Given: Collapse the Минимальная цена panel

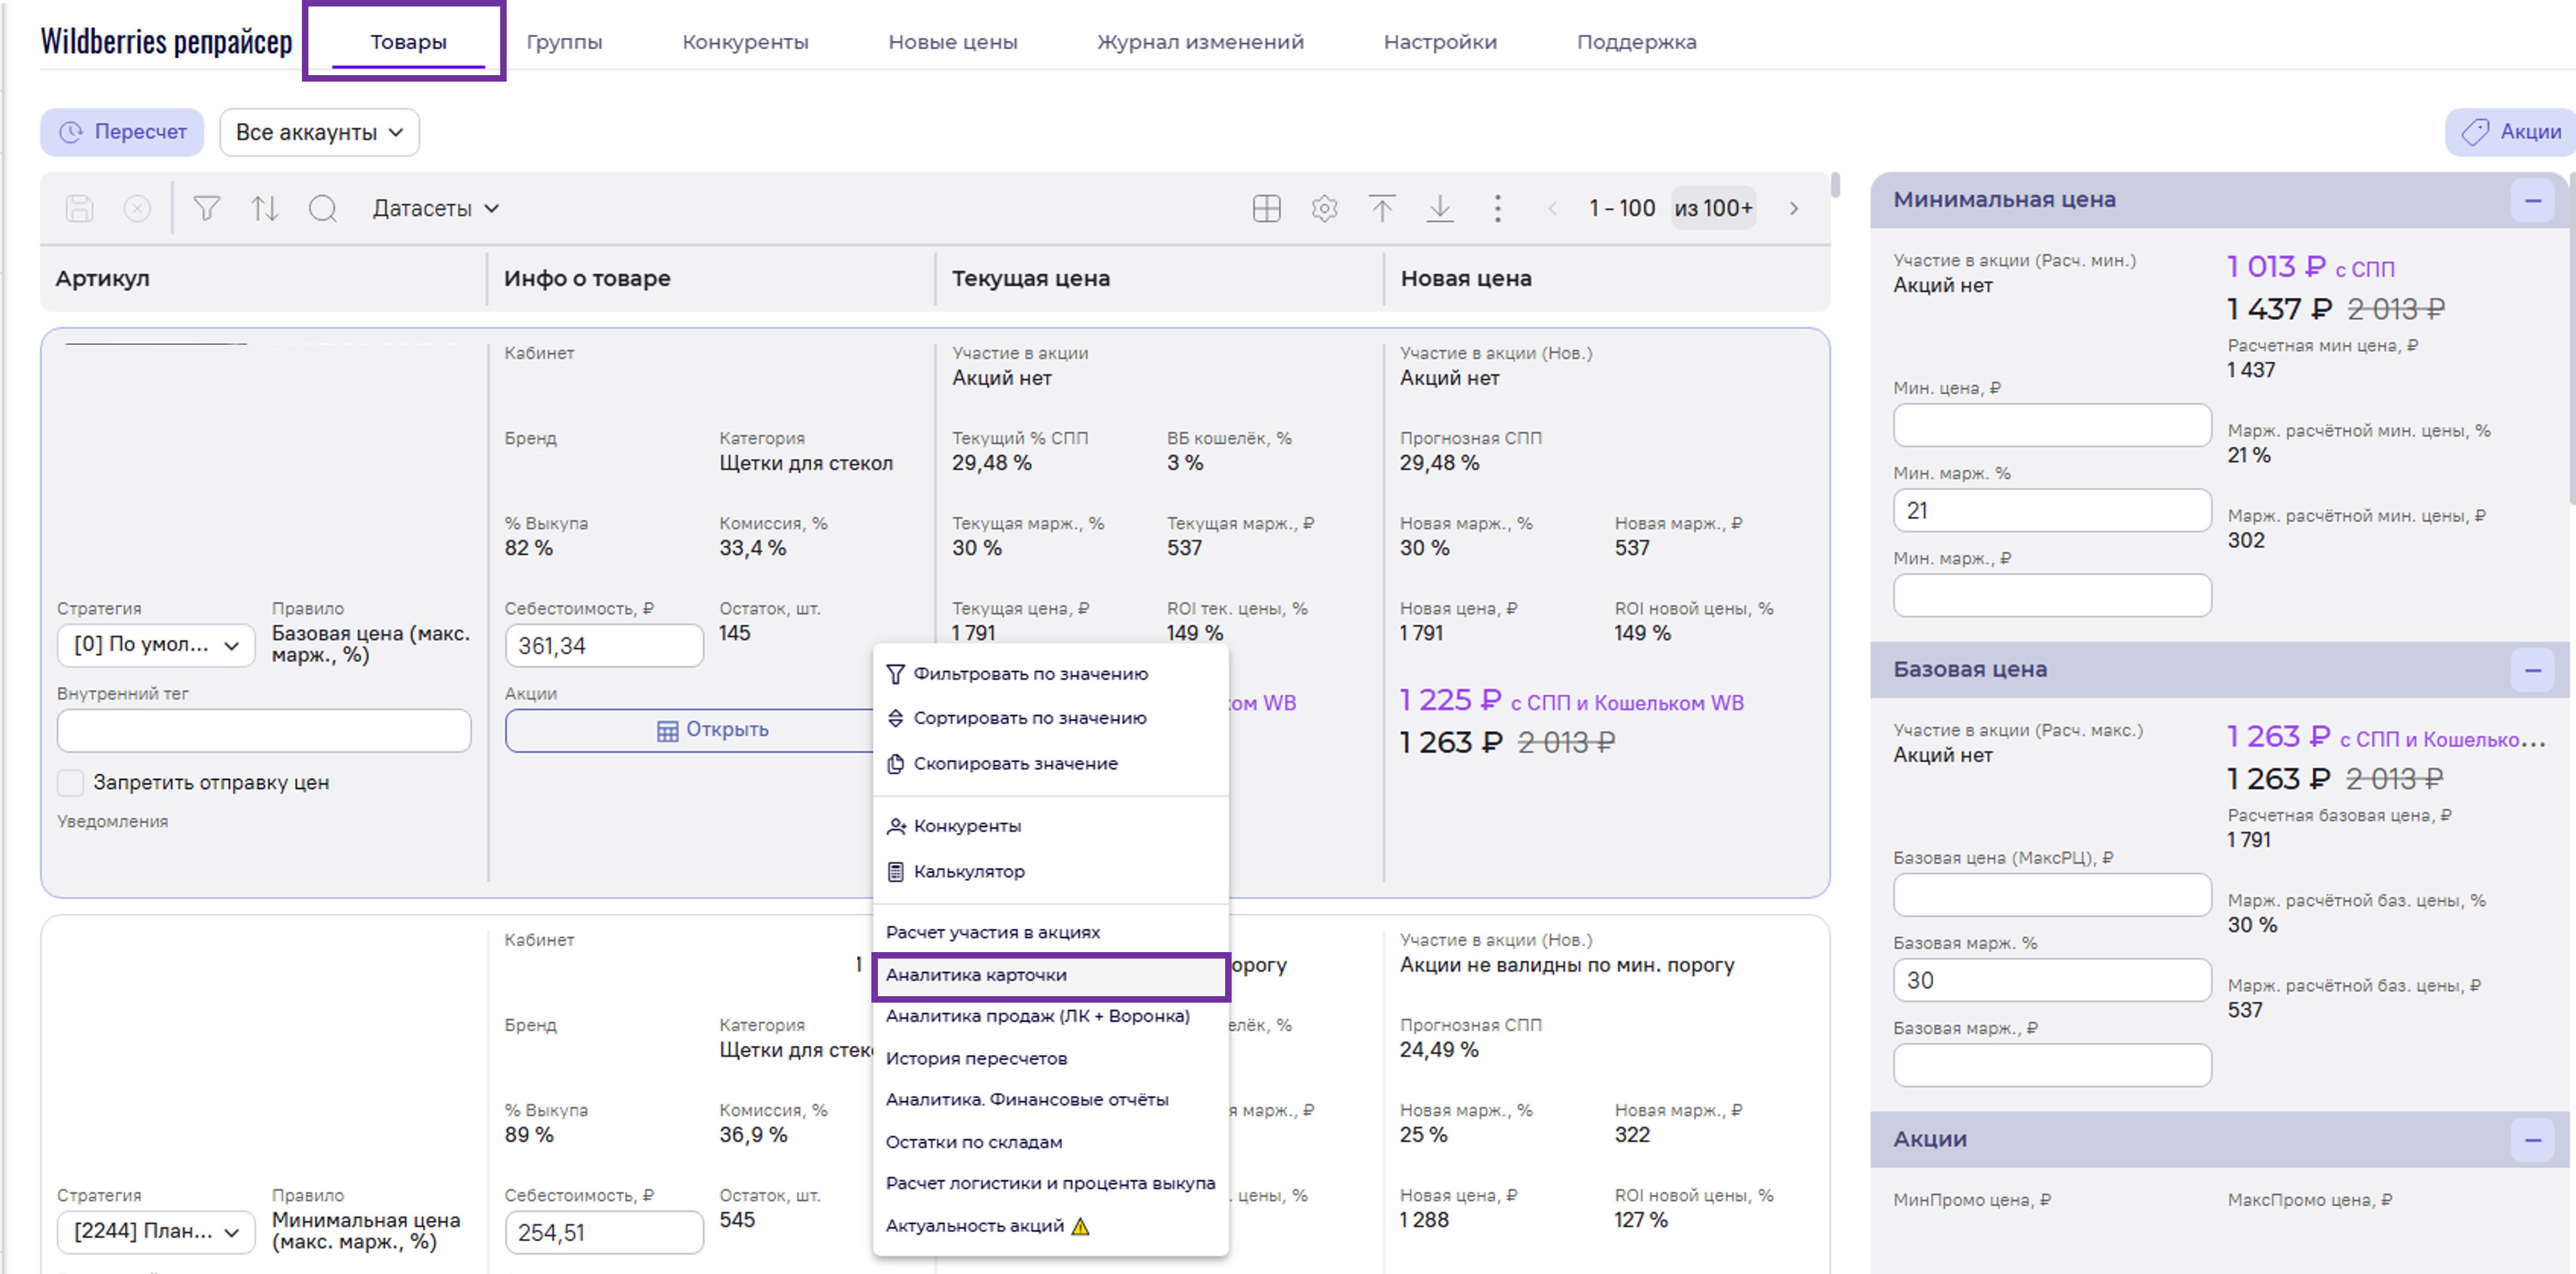Looking at the screenshot, I should pyautogui.click(x=2532, y=200).
